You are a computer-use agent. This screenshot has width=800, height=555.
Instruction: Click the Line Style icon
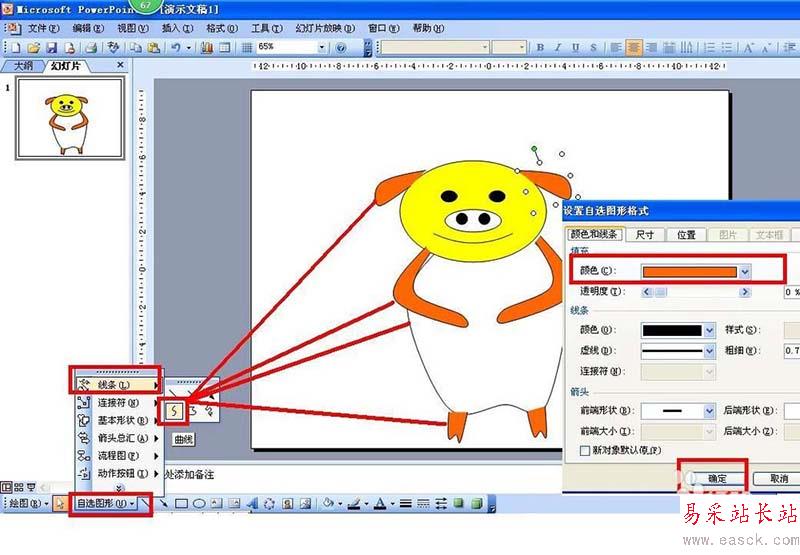pos(406,503)
